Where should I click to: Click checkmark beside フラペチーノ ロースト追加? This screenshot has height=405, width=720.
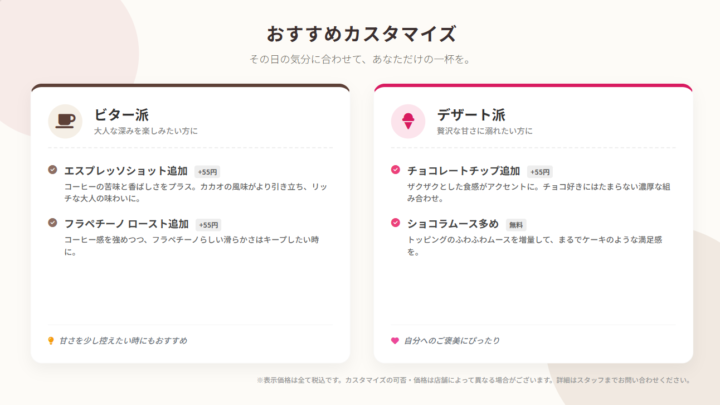[x=53, y=223]
